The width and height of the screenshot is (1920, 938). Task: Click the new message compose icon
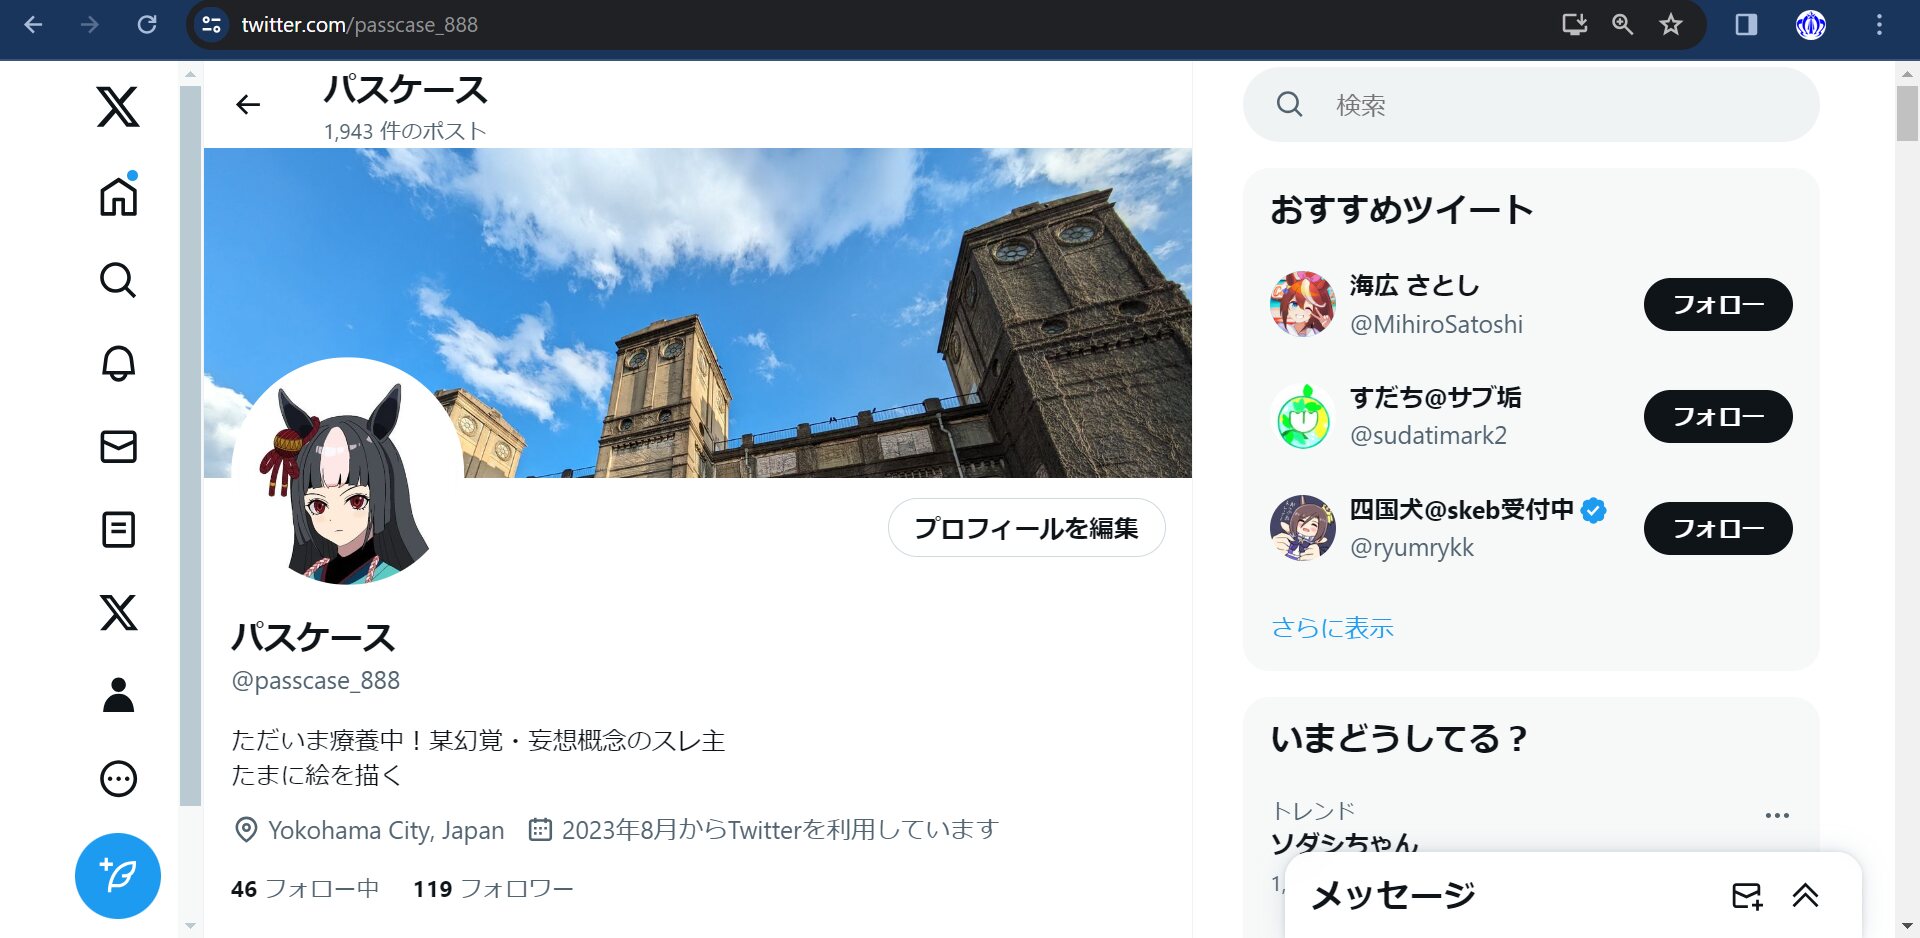pyautogui.click(x=1746, y=895)
